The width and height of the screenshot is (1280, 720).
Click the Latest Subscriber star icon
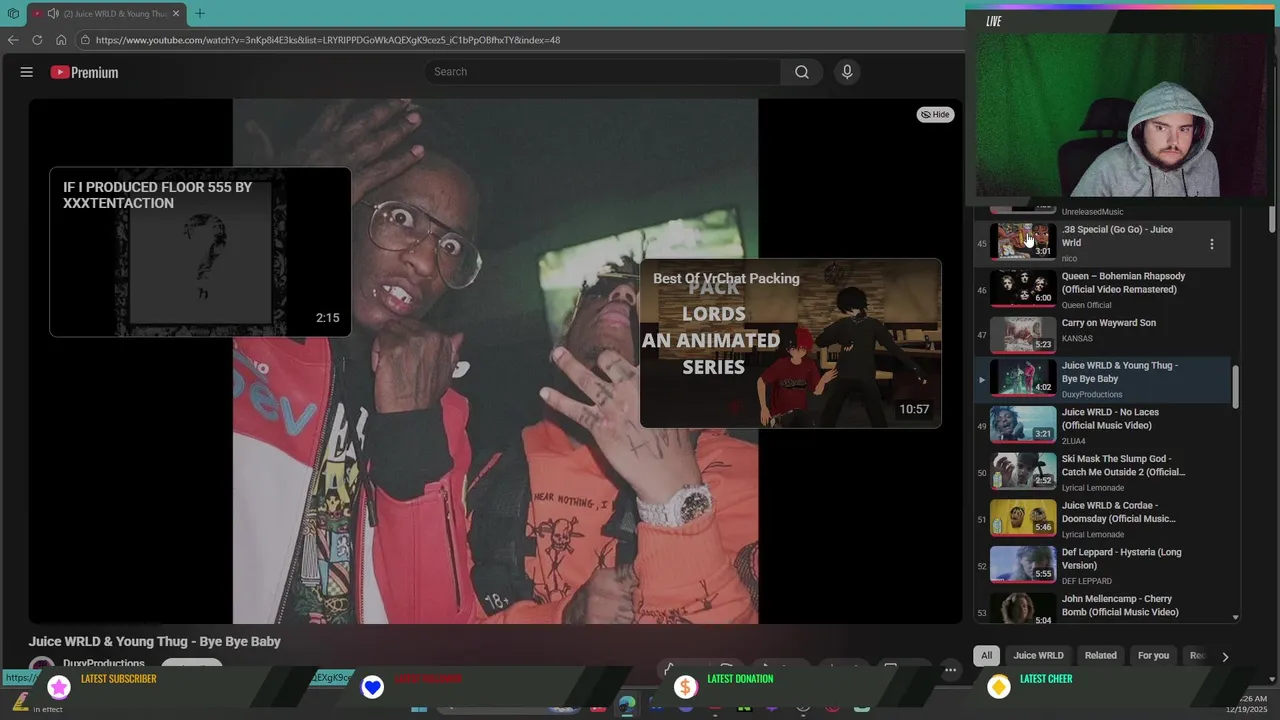pyautogui.click(x=59, y=687)
